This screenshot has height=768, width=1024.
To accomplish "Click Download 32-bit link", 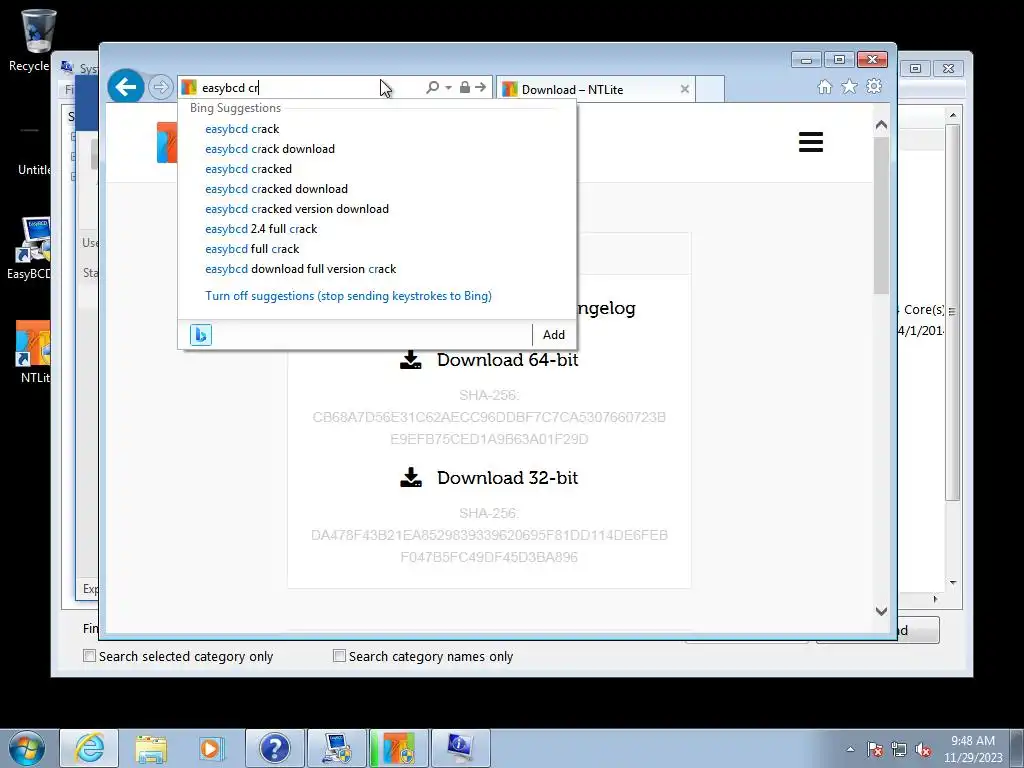I will click(507, 477).
